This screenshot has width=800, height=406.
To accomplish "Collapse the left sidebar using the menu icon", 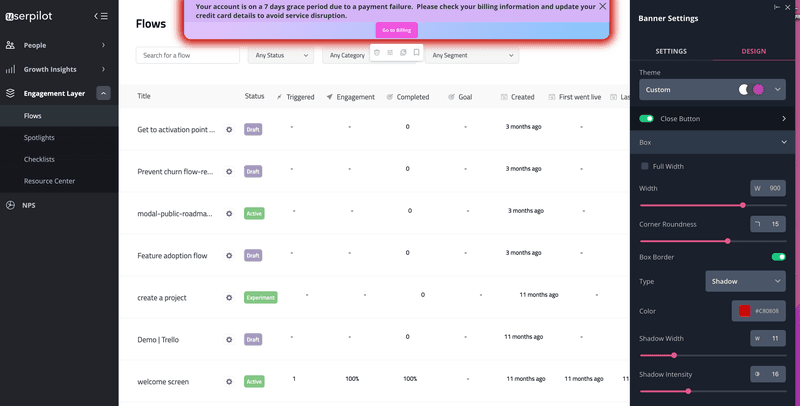I will pyautogui.click(x=100, y=16).
